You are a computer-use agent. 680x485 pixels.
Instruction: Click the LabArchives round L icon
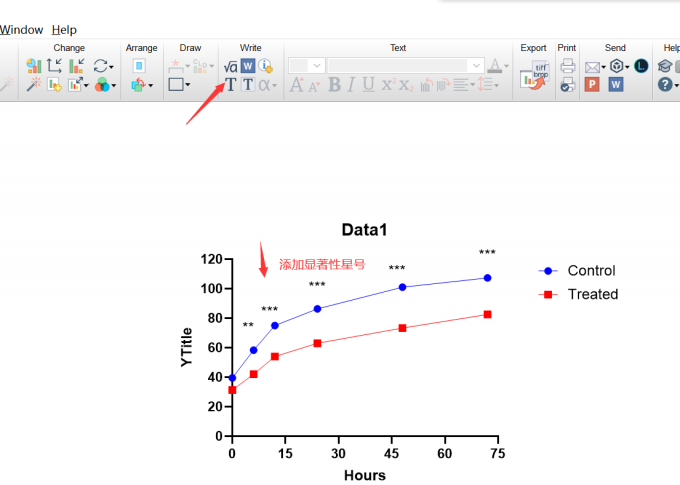click(x=641, y=66)
